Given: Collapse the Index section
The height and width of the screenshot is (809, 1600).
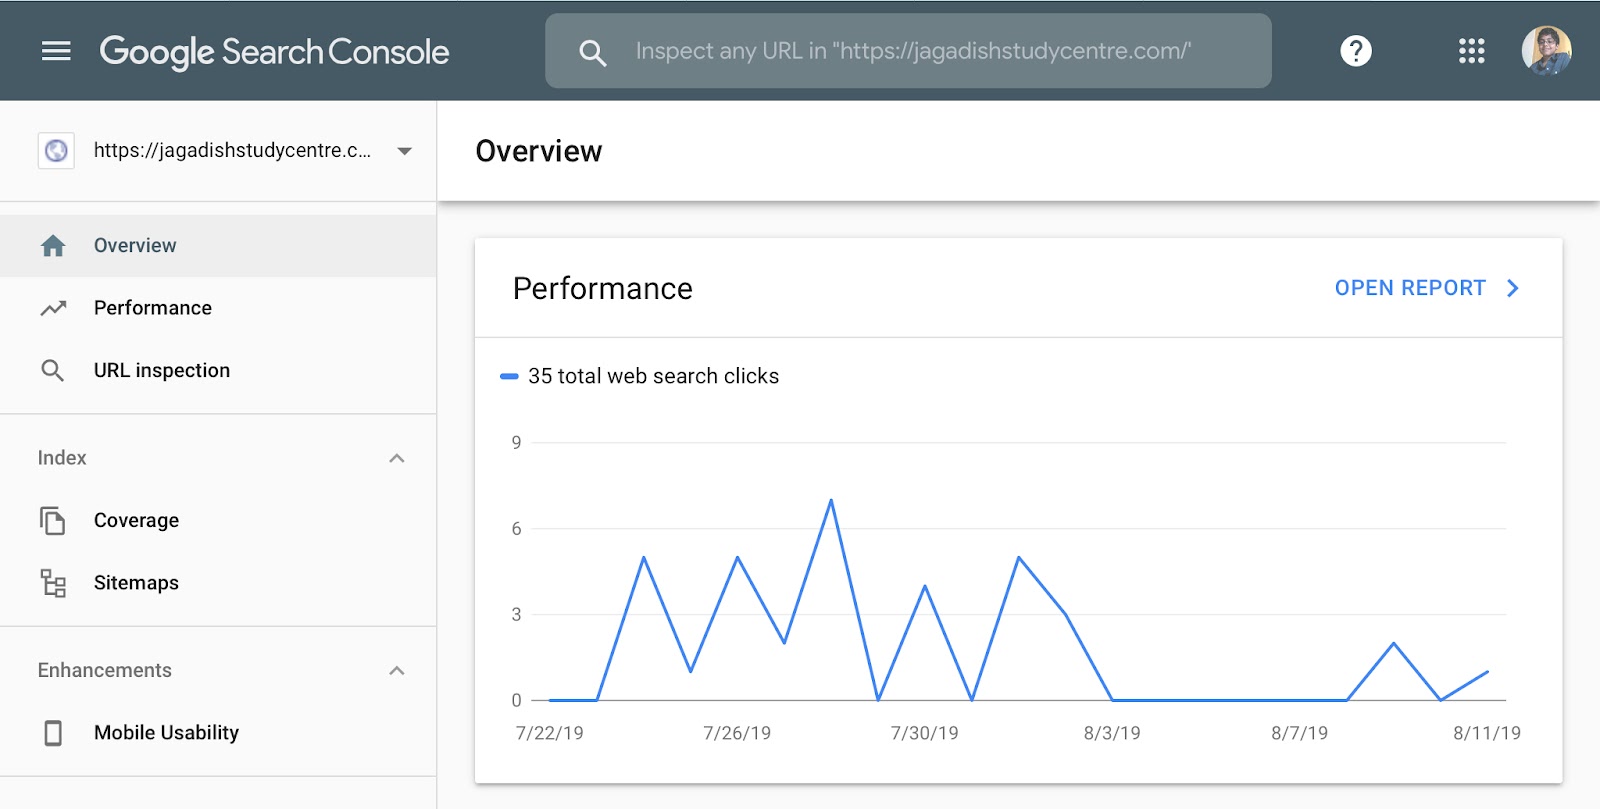Looking at the screenshot, I should [397, 458].
